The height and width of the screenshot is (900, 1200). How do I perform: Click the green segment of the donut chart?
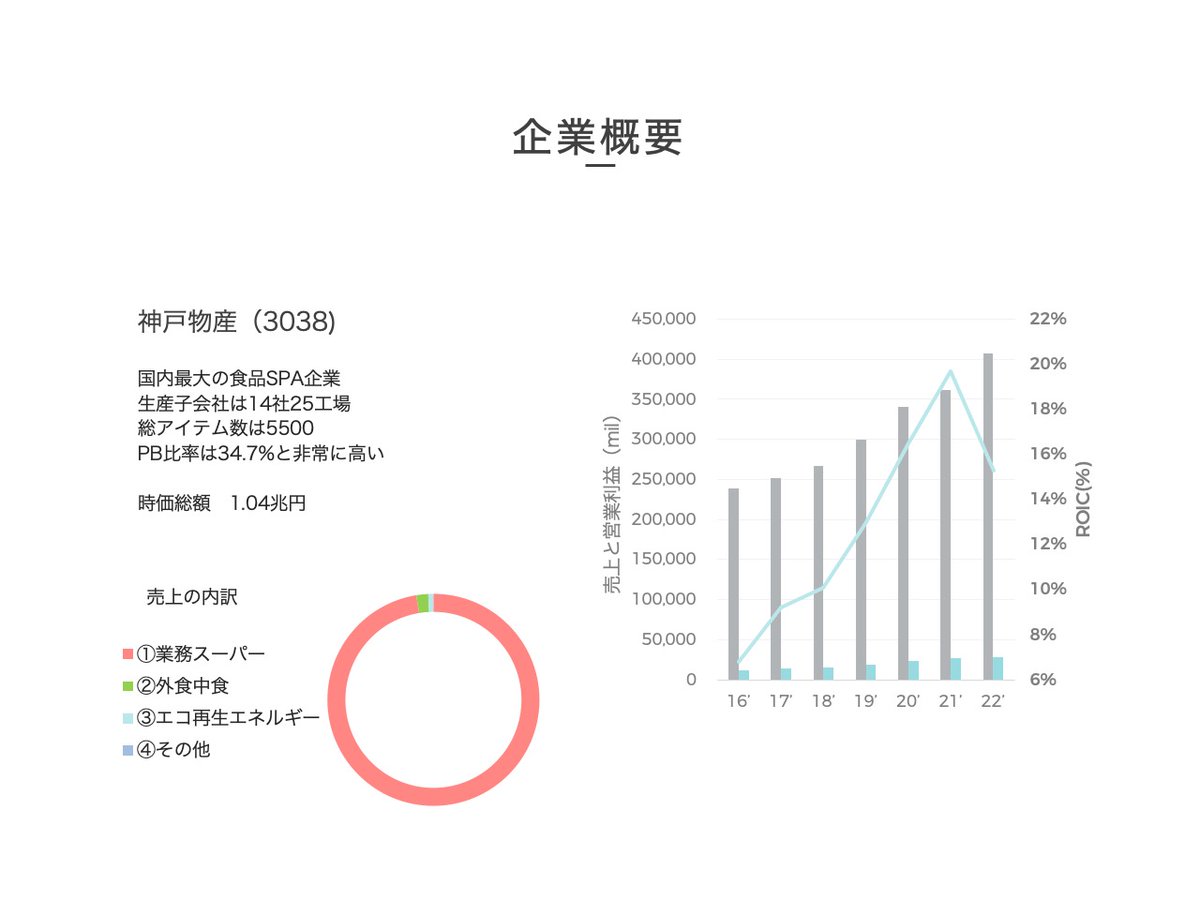[423, 602]
